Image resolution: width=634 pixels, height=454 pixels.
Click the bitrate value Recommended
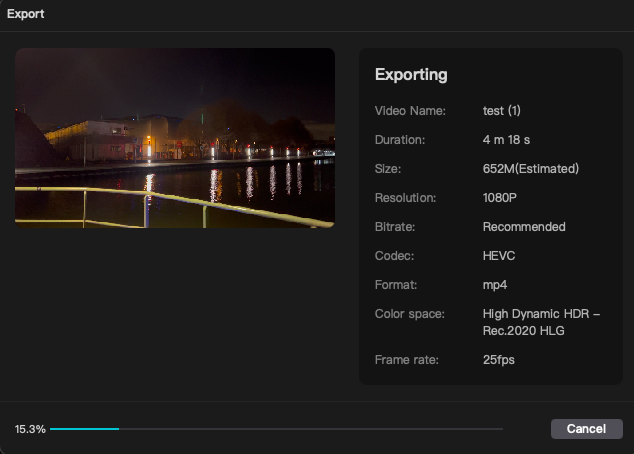(524, 227)
